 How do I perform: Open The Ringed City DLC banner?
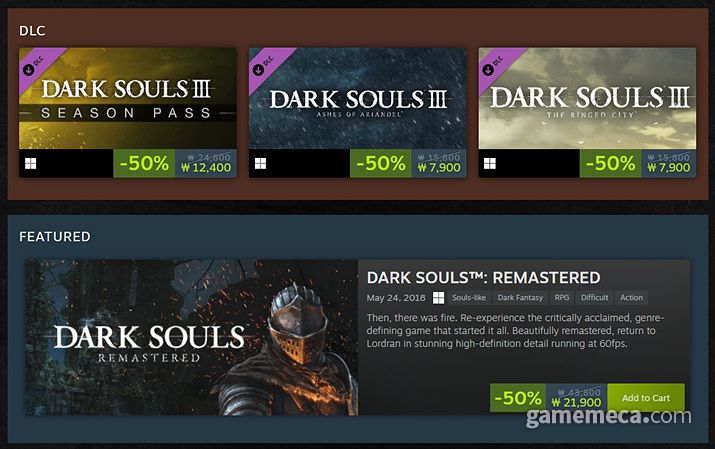coord(588,98)
